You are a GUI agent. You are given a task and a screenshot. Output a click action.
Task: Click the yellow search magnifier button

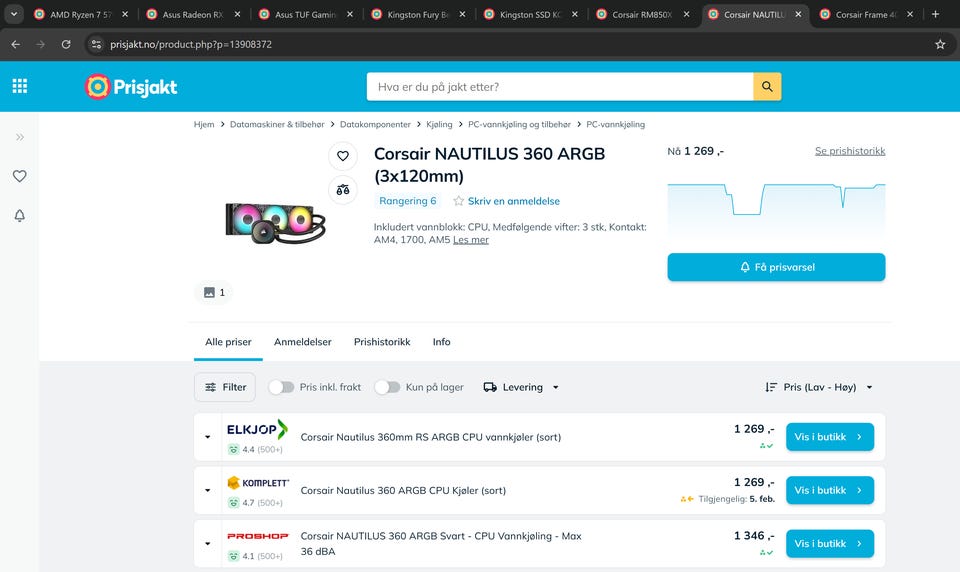tap(767, 87)
